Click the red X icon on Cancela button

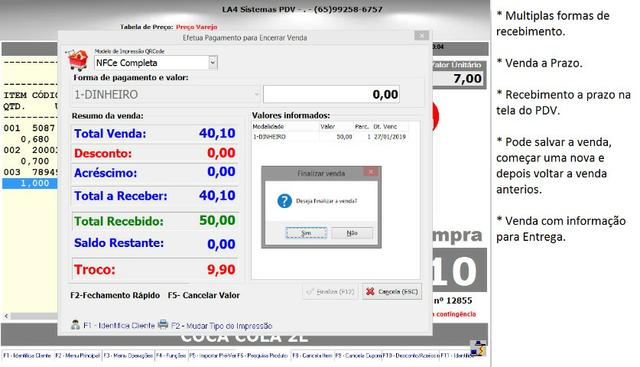370,291
